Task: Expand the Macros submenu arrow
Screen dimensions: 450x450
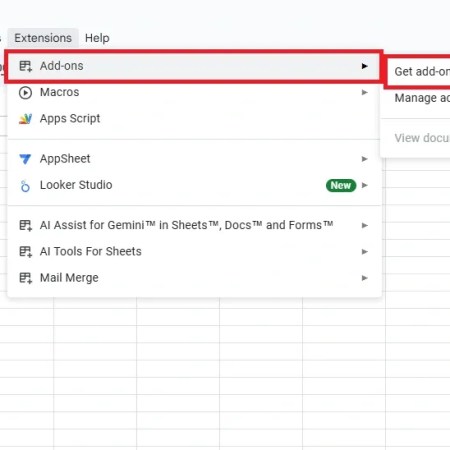Action: click(x=365, y=92)
